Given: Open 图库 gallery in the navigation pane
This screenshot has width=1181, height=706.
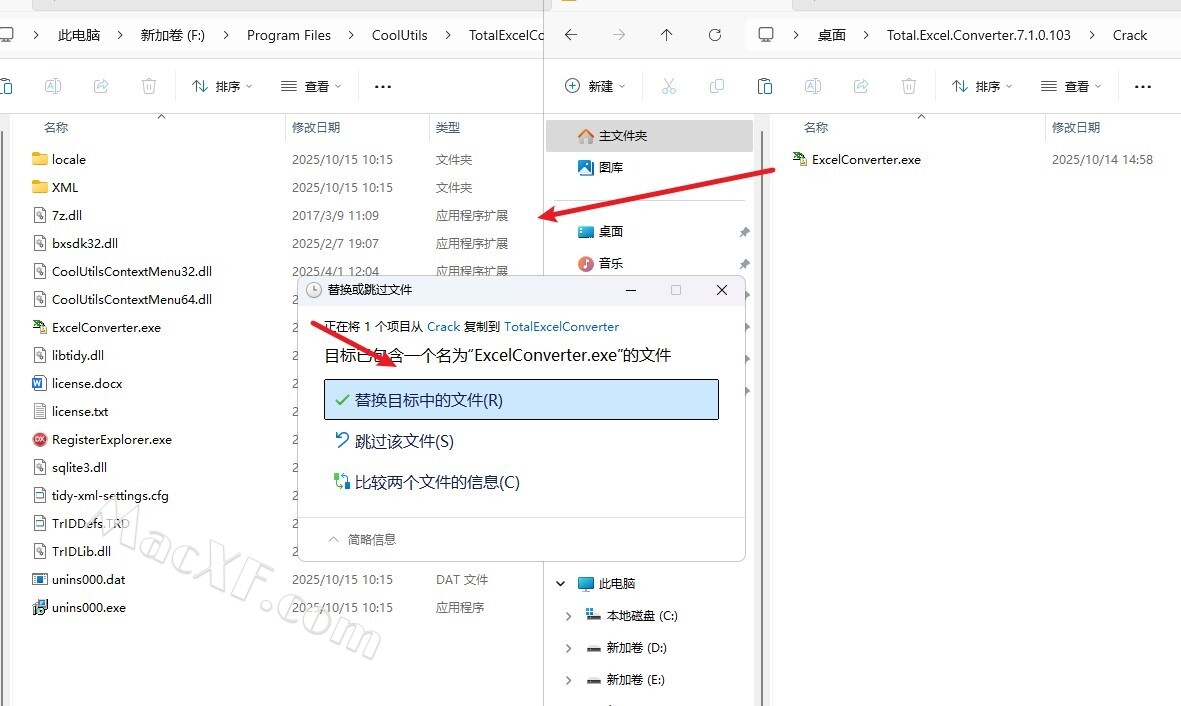Looking at the screenshot, I should (x=610, y=168).
